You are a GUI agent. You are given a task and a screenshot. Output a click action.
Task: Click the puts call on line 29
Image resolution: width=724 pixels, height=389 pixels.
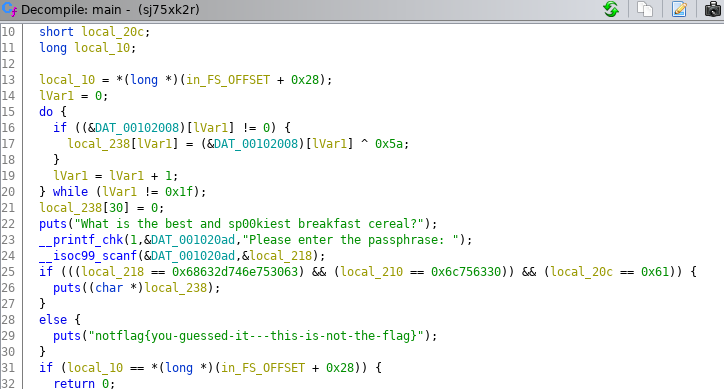point(67,336)
